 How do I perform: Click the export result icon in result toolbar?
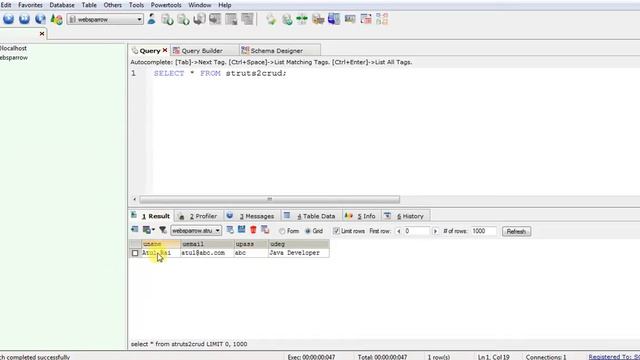point(135,229)
